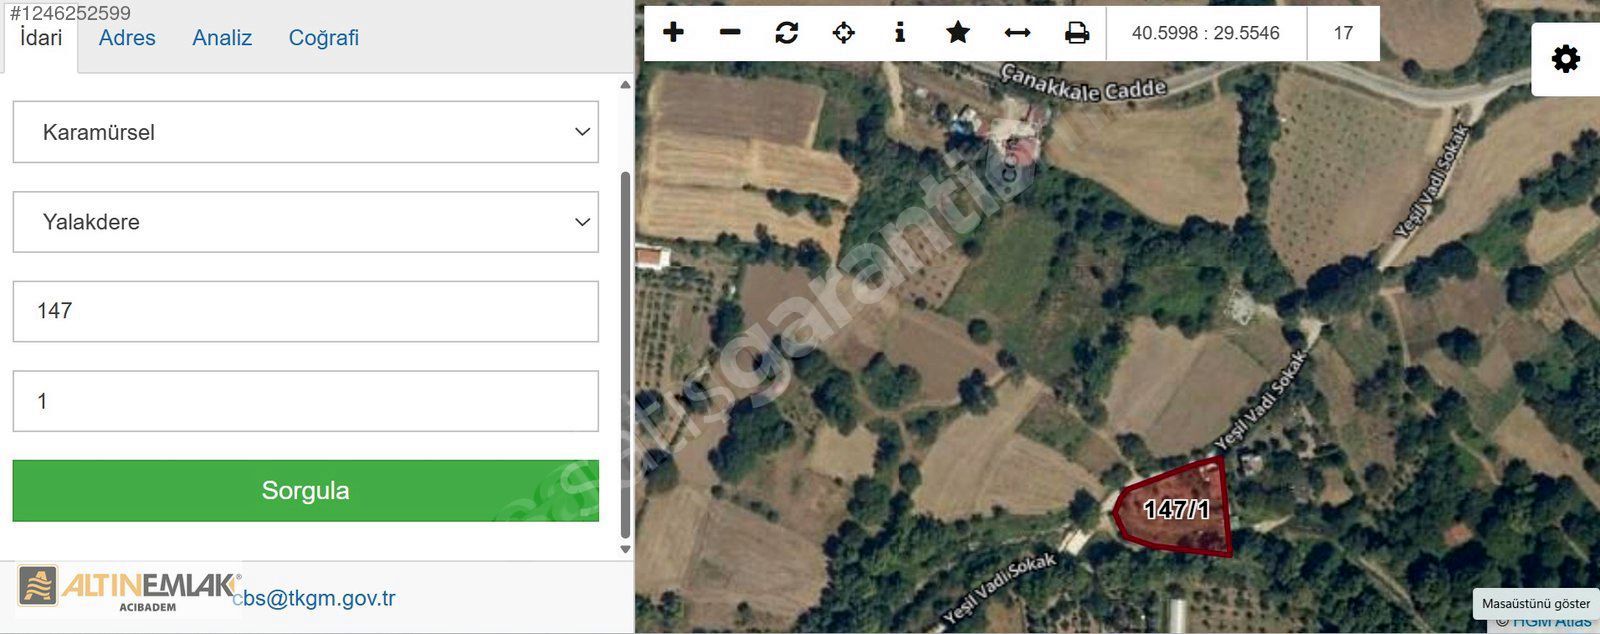Refresh the map with the reload icon
The image size is (1600, 634).
click(787, 33)
